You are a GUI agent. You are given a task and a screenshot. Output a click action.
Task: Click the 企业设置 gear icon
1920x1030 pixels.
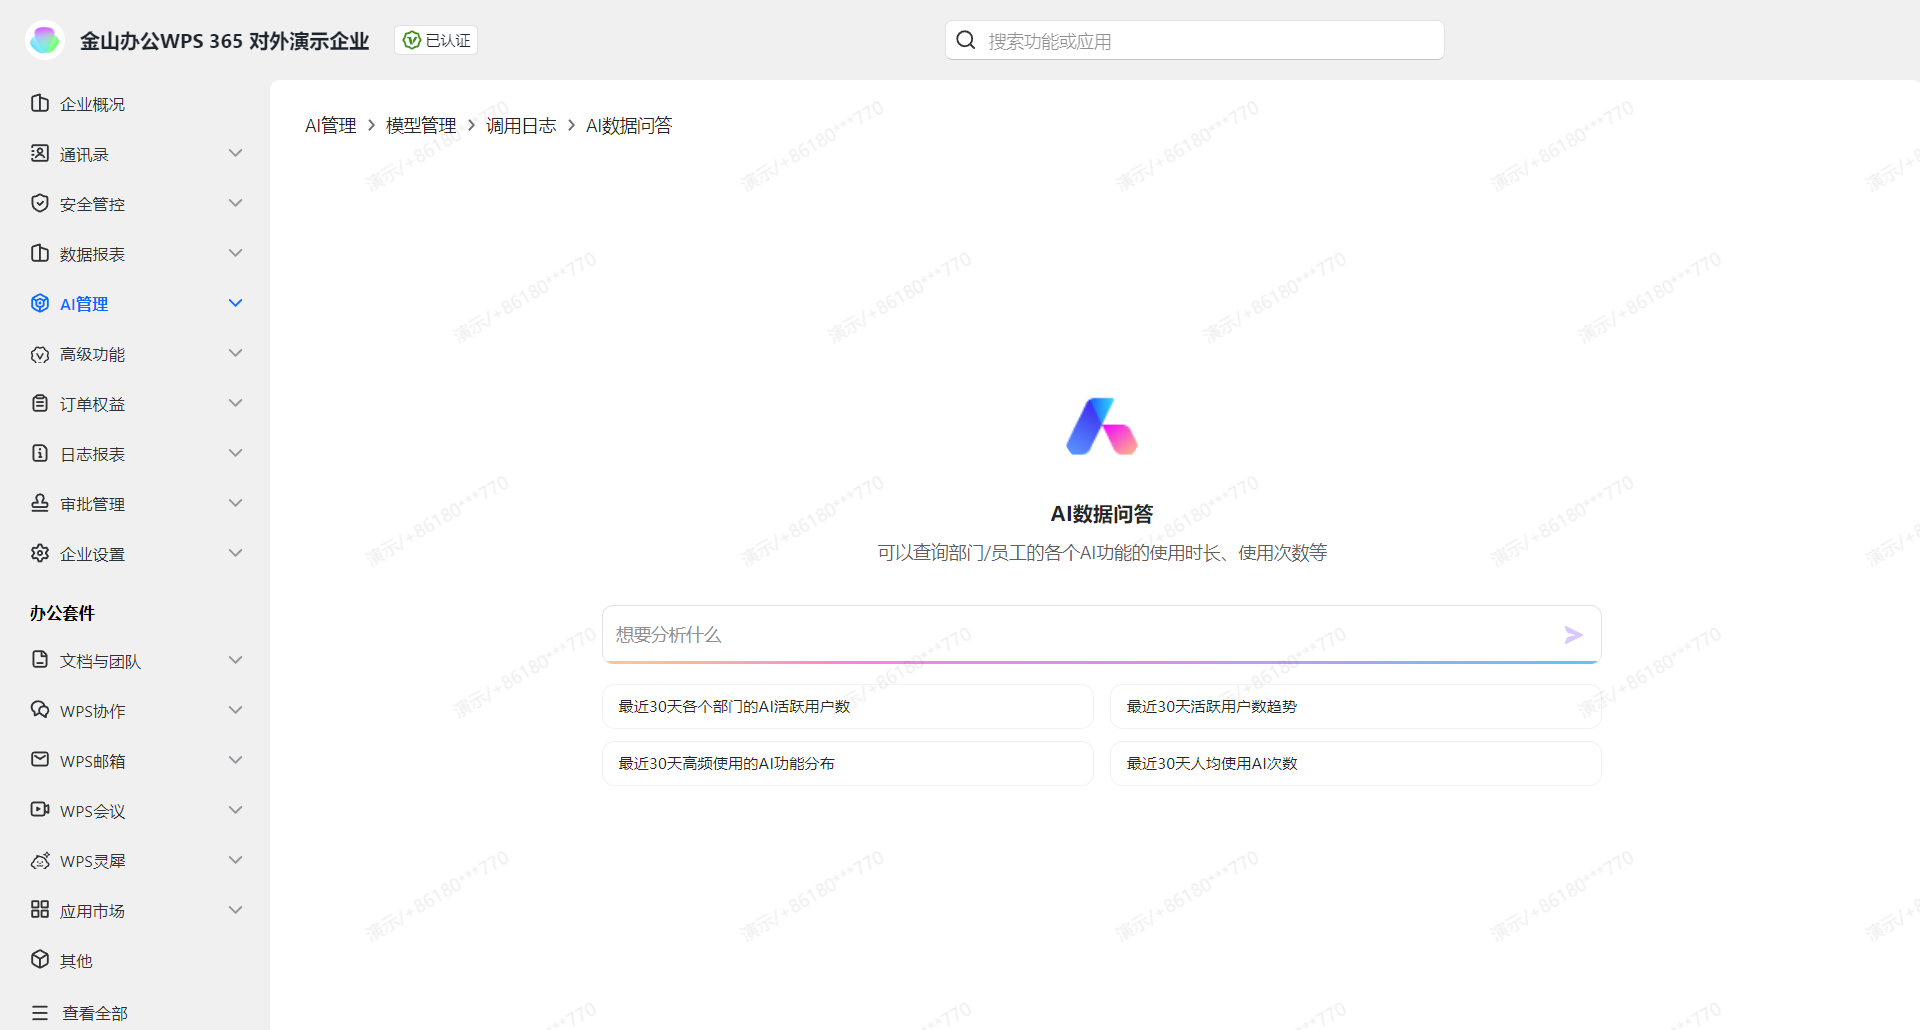click(x=40, y=553)
